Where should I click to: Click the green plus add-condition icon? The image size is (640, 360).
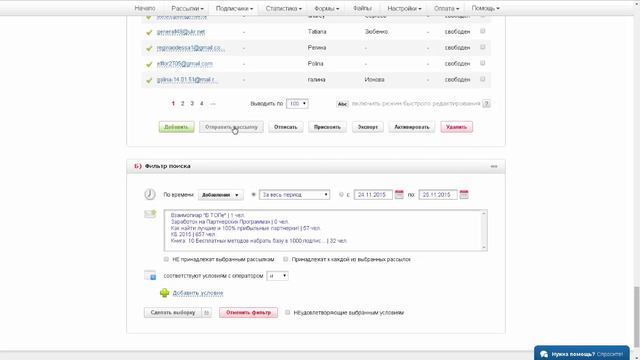164,293
